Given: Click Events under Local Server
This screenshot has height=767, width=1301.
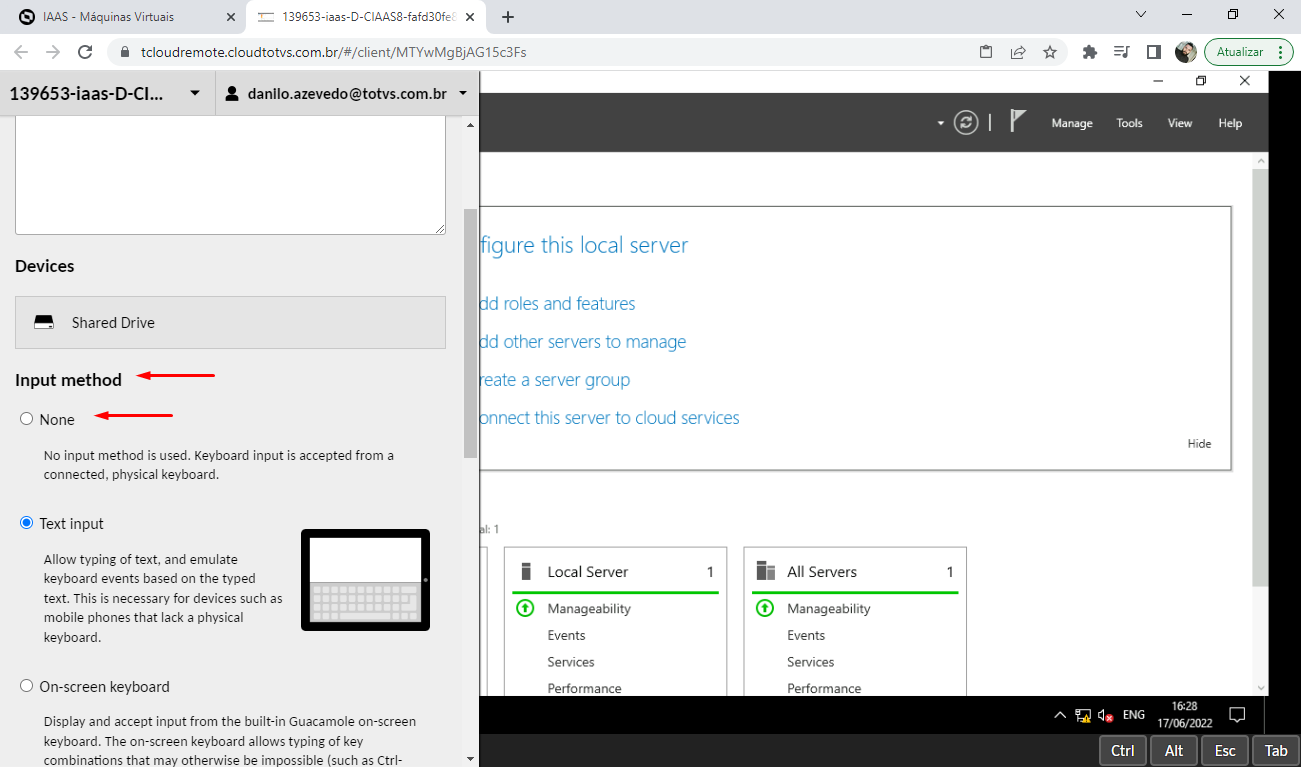Looking at the screenshot, I should click(566, 635).
